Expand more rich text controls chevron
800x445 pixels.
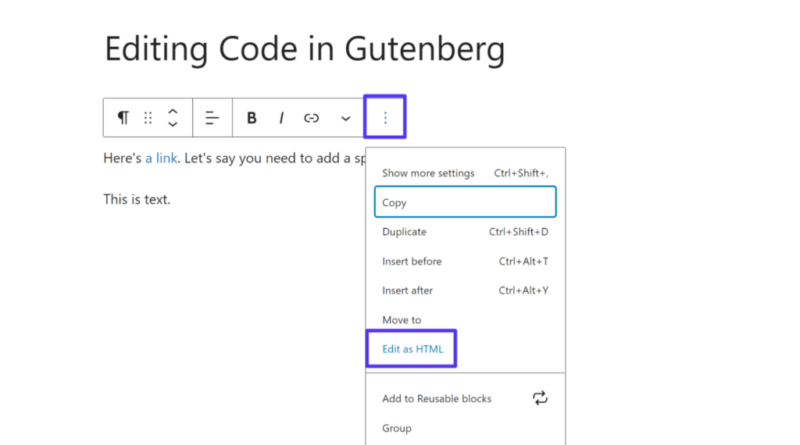345,118
